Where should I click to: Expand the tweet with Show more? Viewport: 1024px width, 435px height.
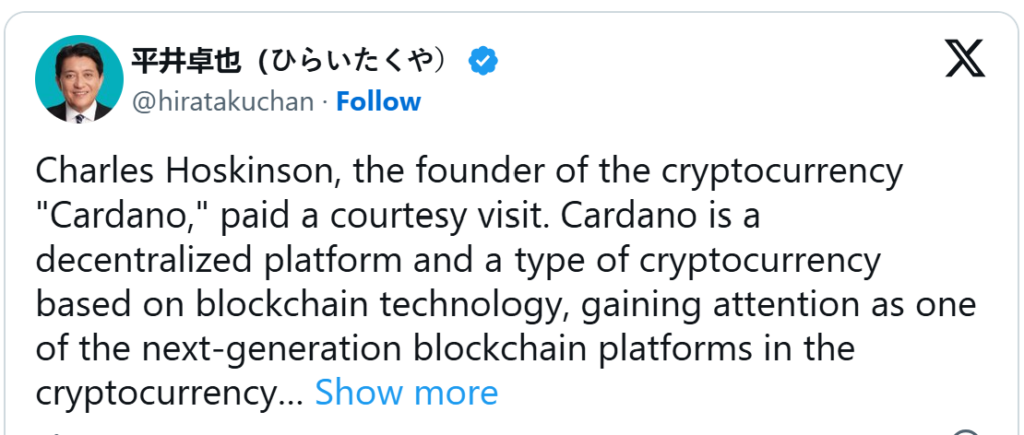(x=406, y=393)
